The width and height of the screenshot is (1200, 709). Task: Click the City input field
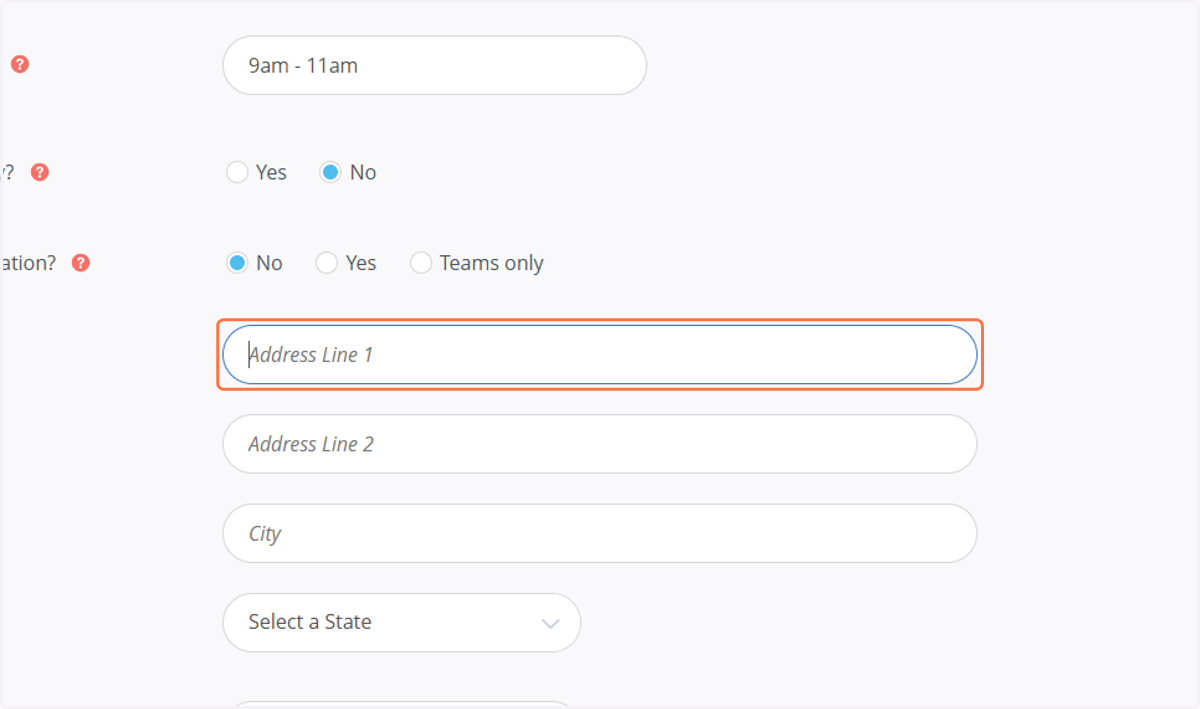(x=599, y=533)
